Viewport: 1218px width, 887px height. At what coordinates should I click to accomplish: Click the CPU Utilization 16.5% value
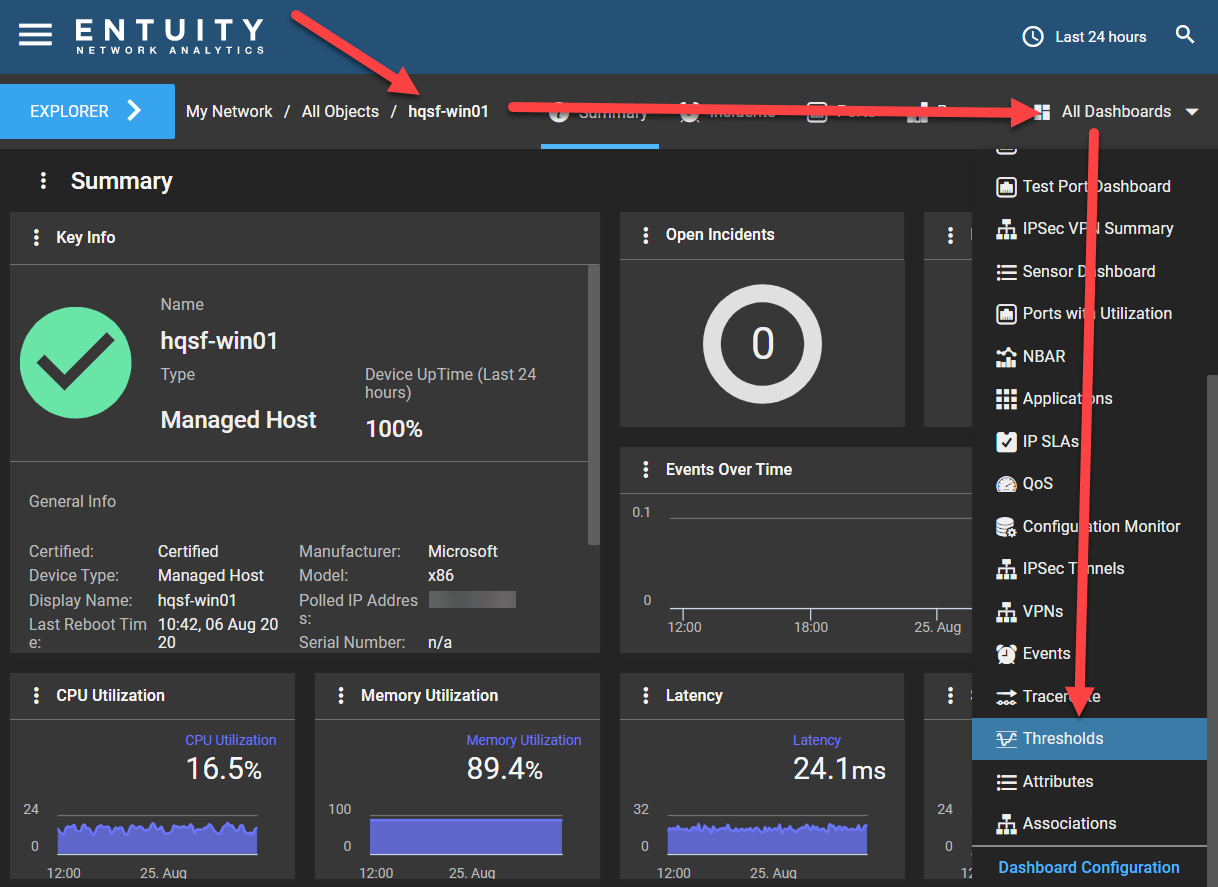click(224, 770)
